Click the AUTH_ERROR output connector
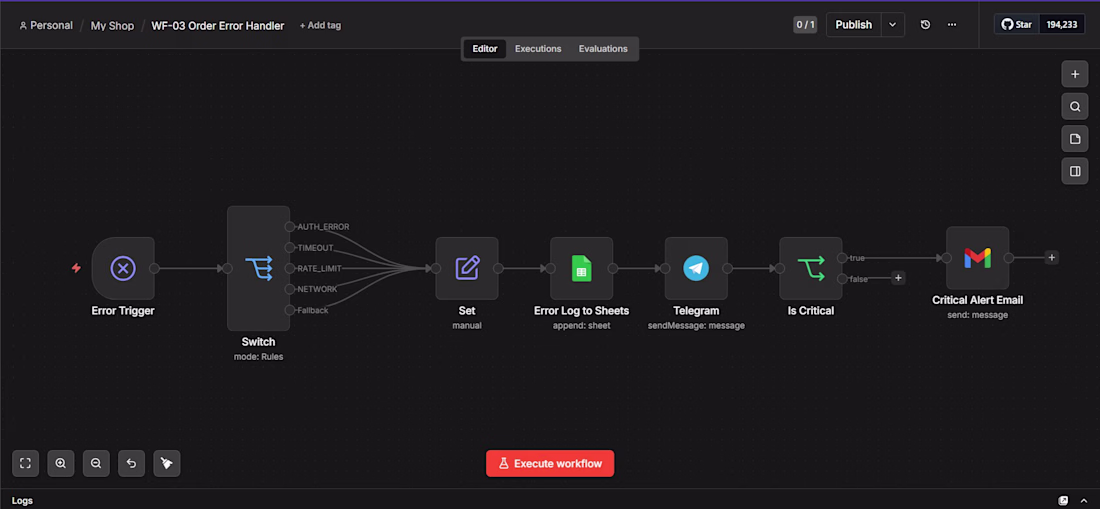Image resolution: width=1100 pixels, height=509 pixels. click(x=289, y=226)
